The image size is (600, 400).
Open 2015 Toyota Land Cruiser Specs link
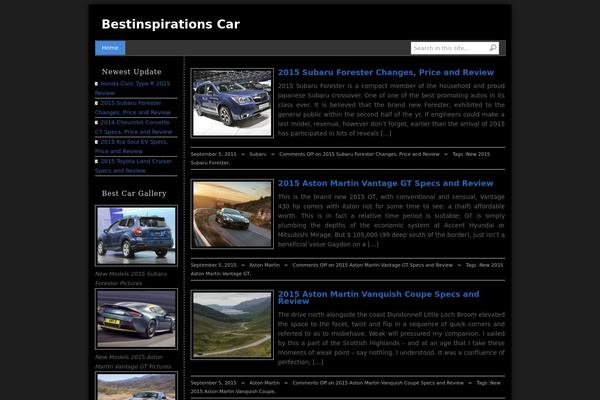click(x=134, y=166)
